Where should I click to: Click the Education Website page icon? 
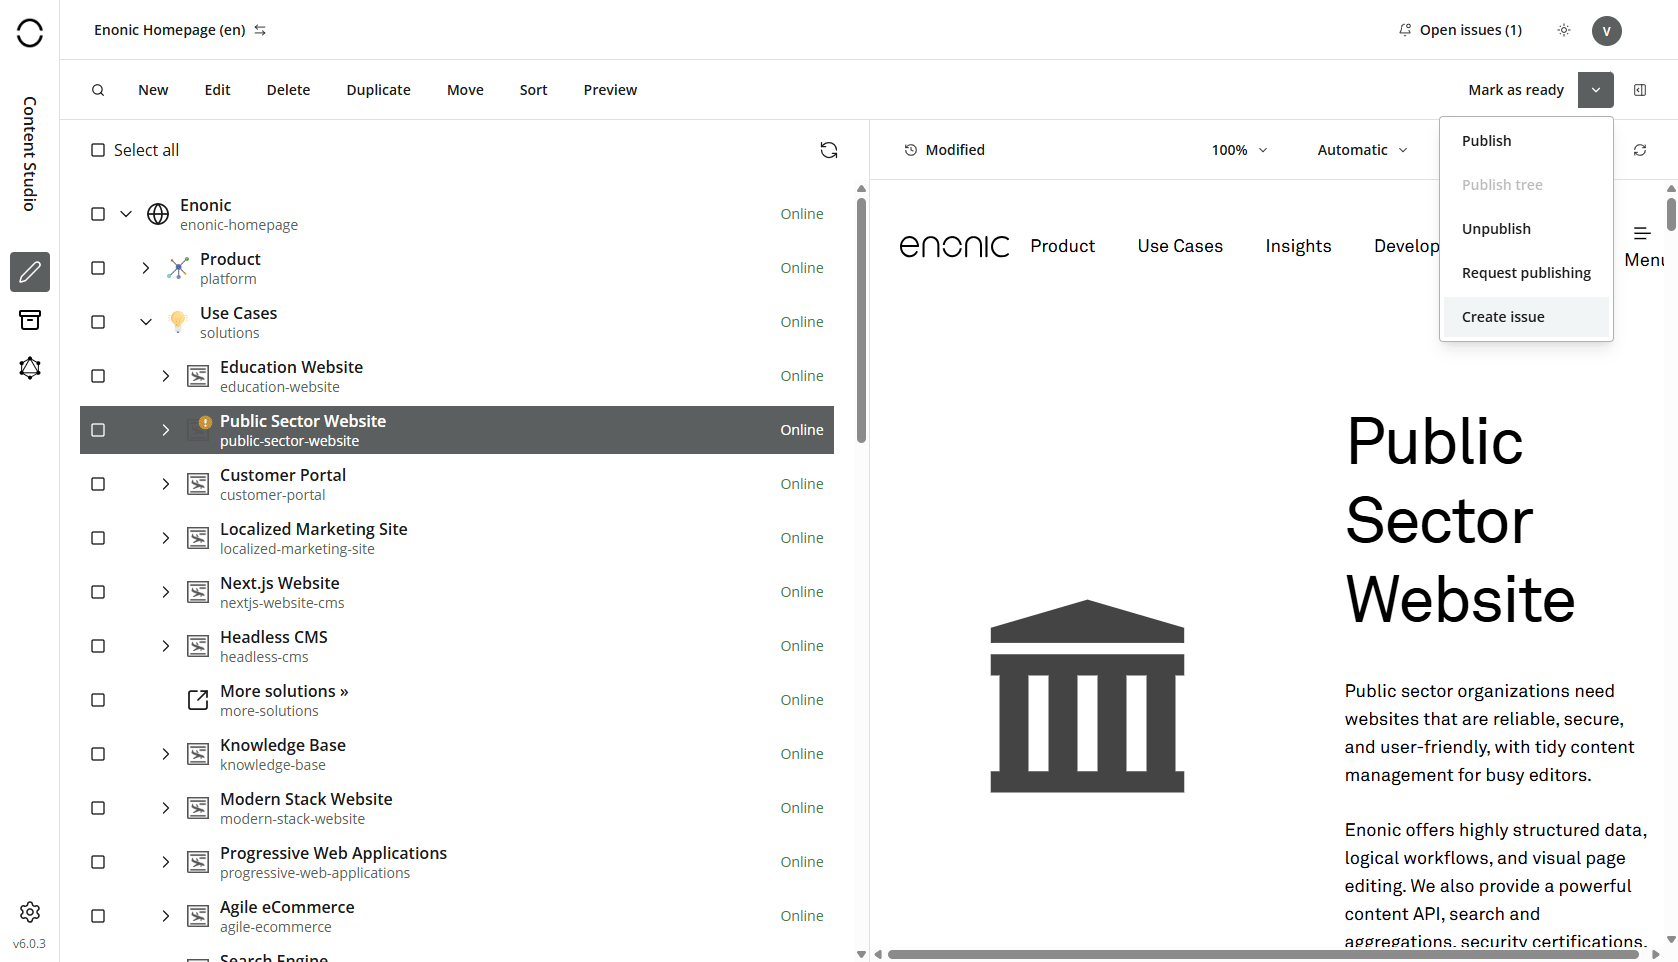tap(198, 376)
